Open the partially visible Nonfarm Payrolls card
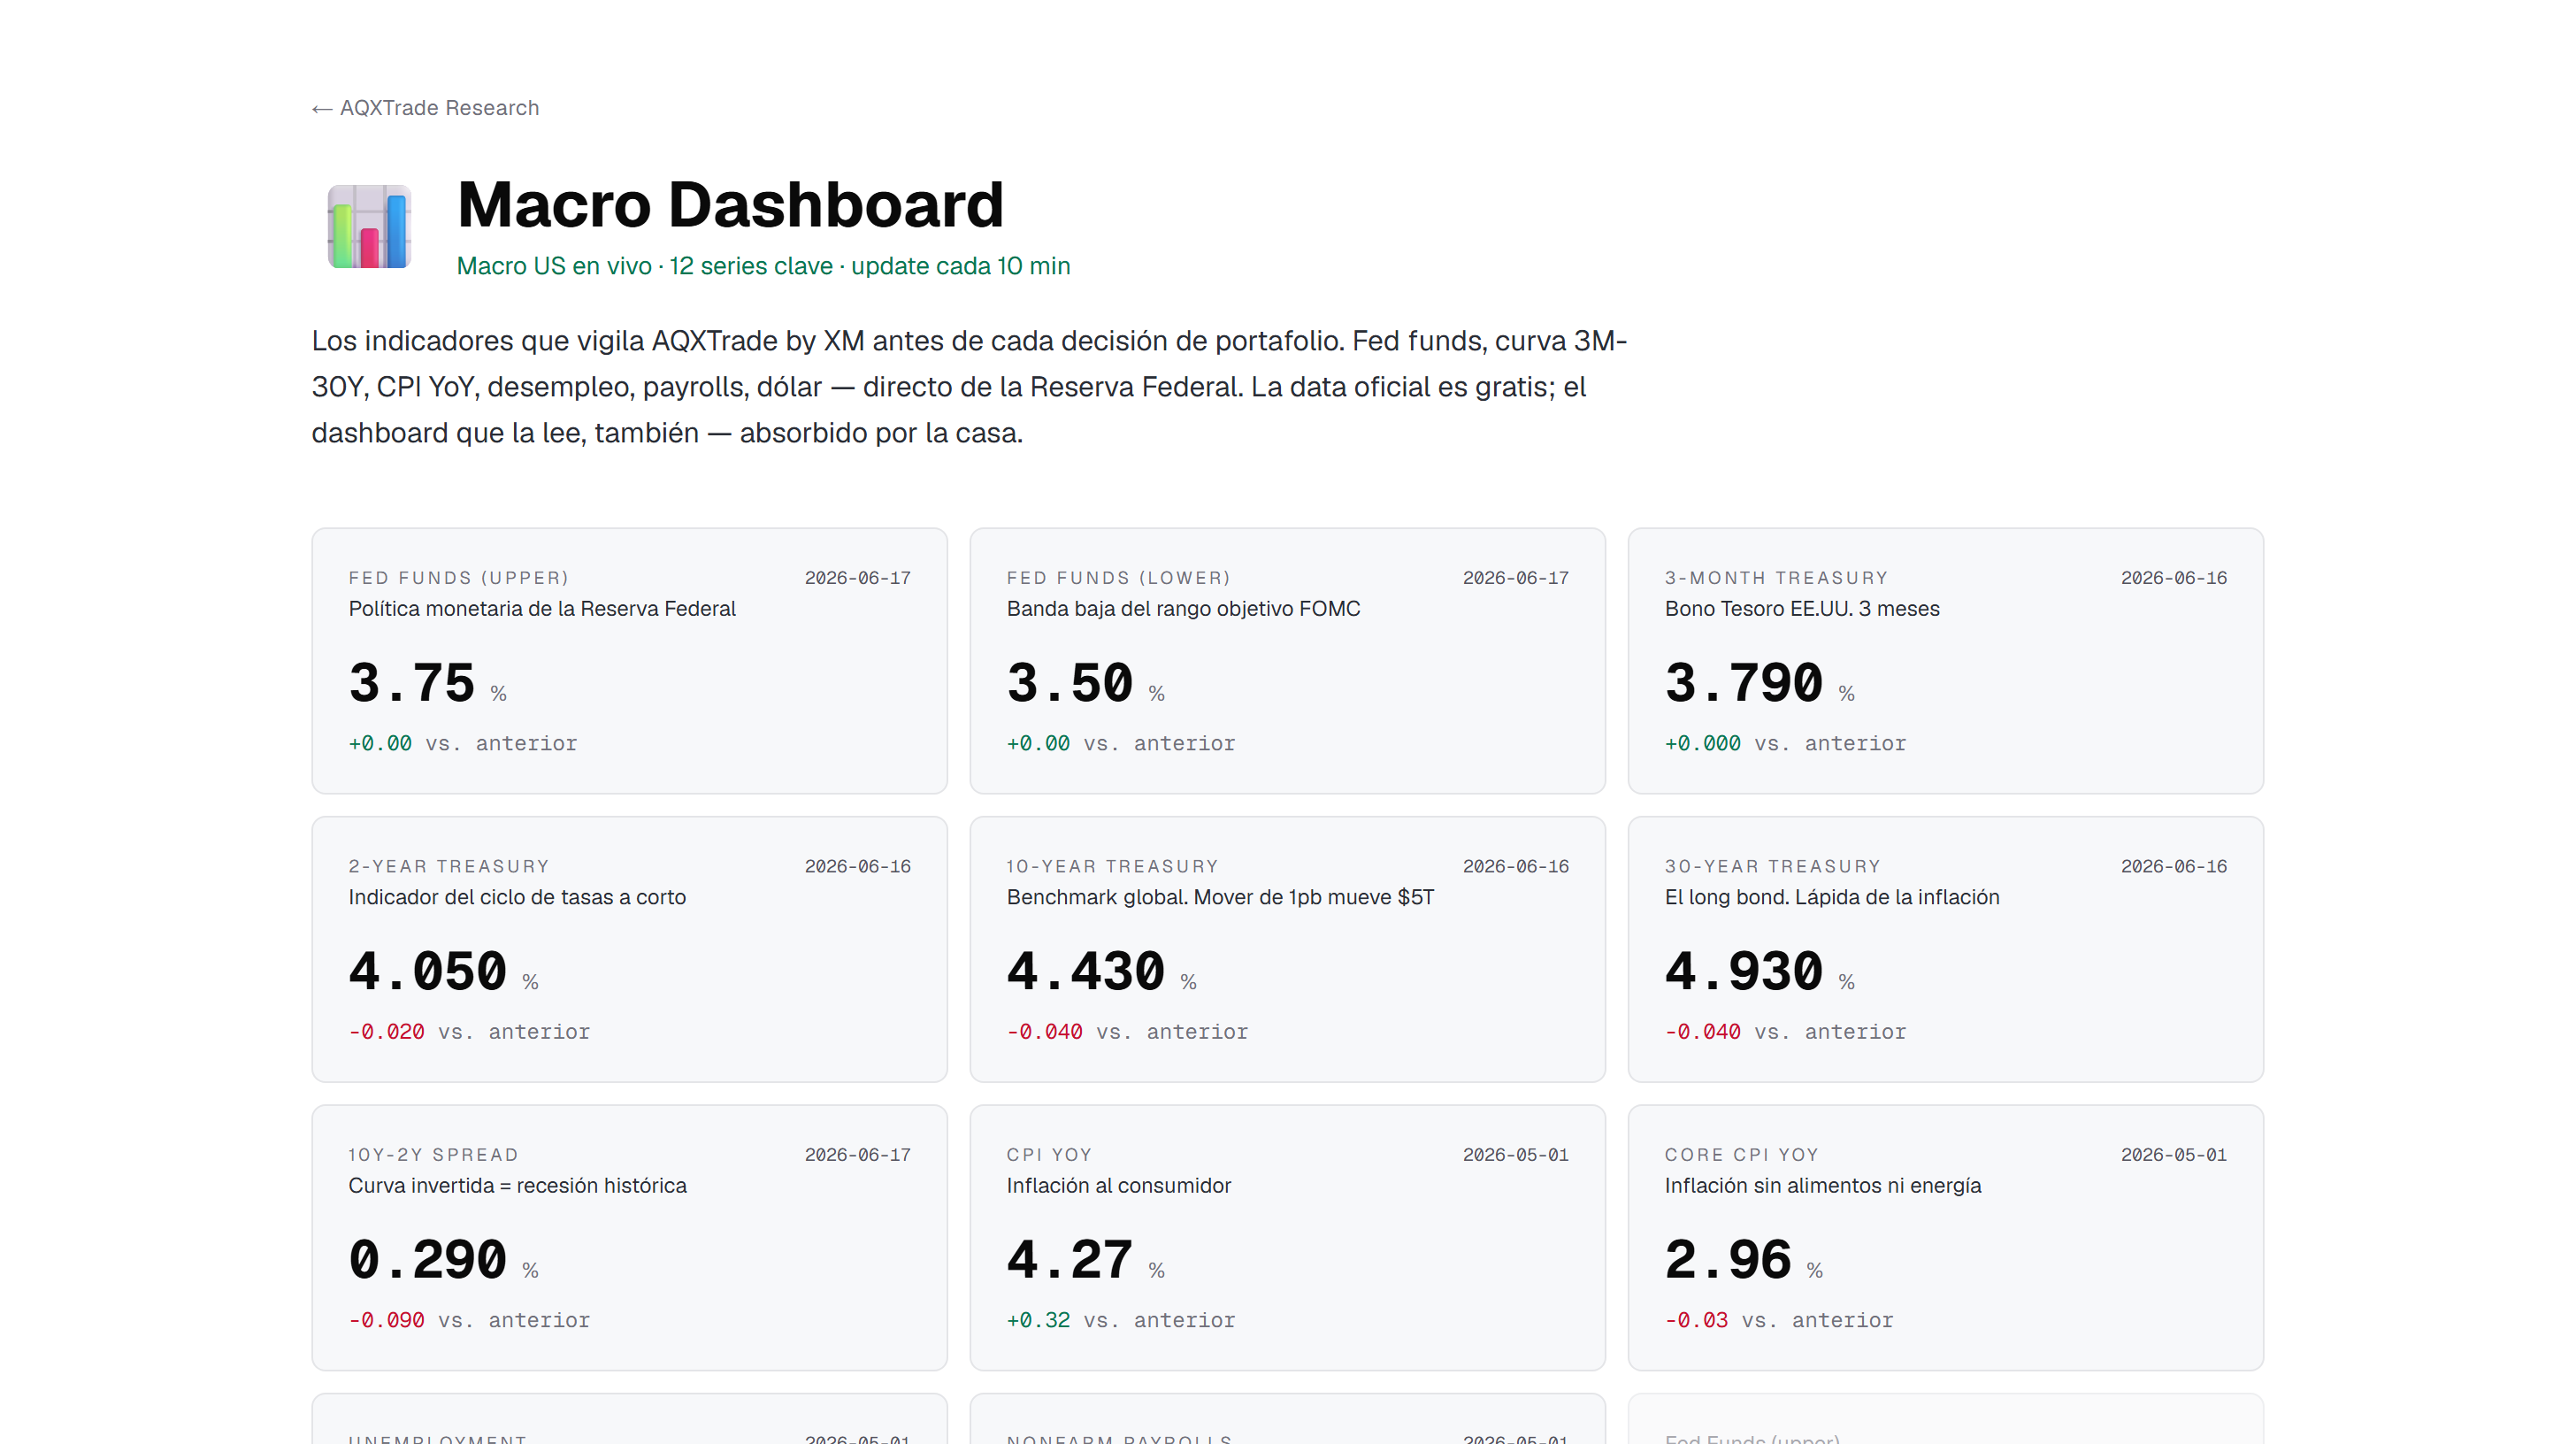 tap(1287, 1419)
